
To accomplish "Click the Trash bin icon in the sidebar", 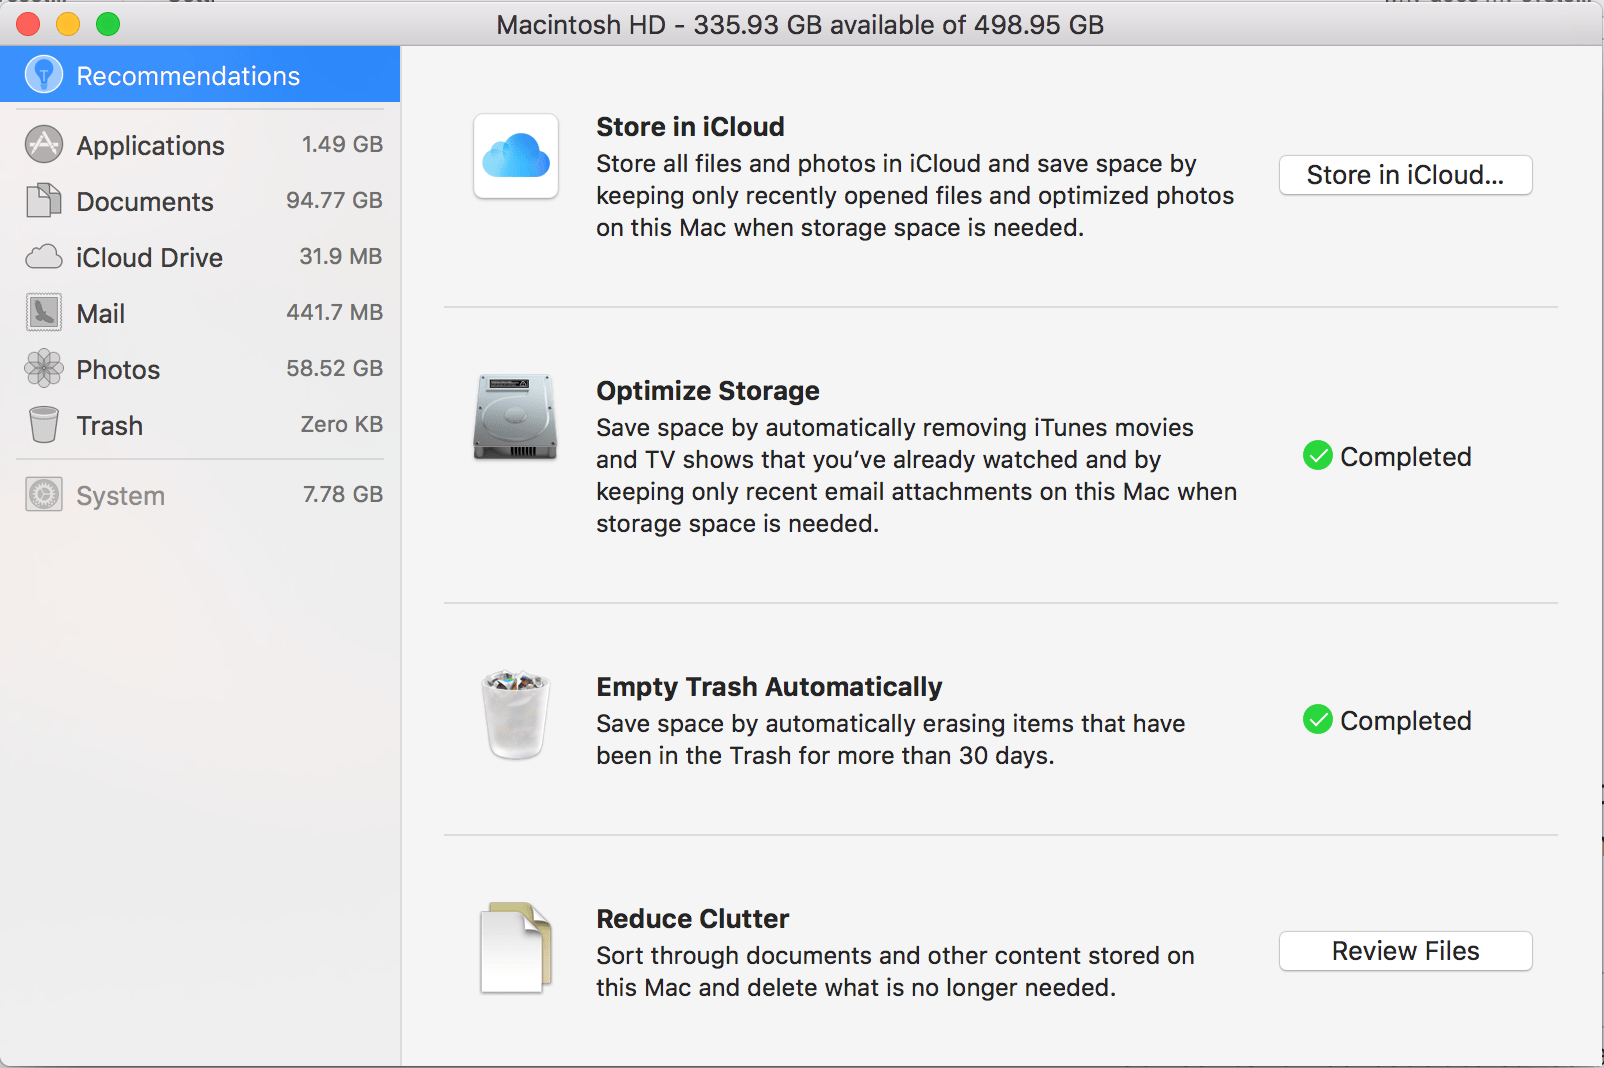I will (42, 424).
